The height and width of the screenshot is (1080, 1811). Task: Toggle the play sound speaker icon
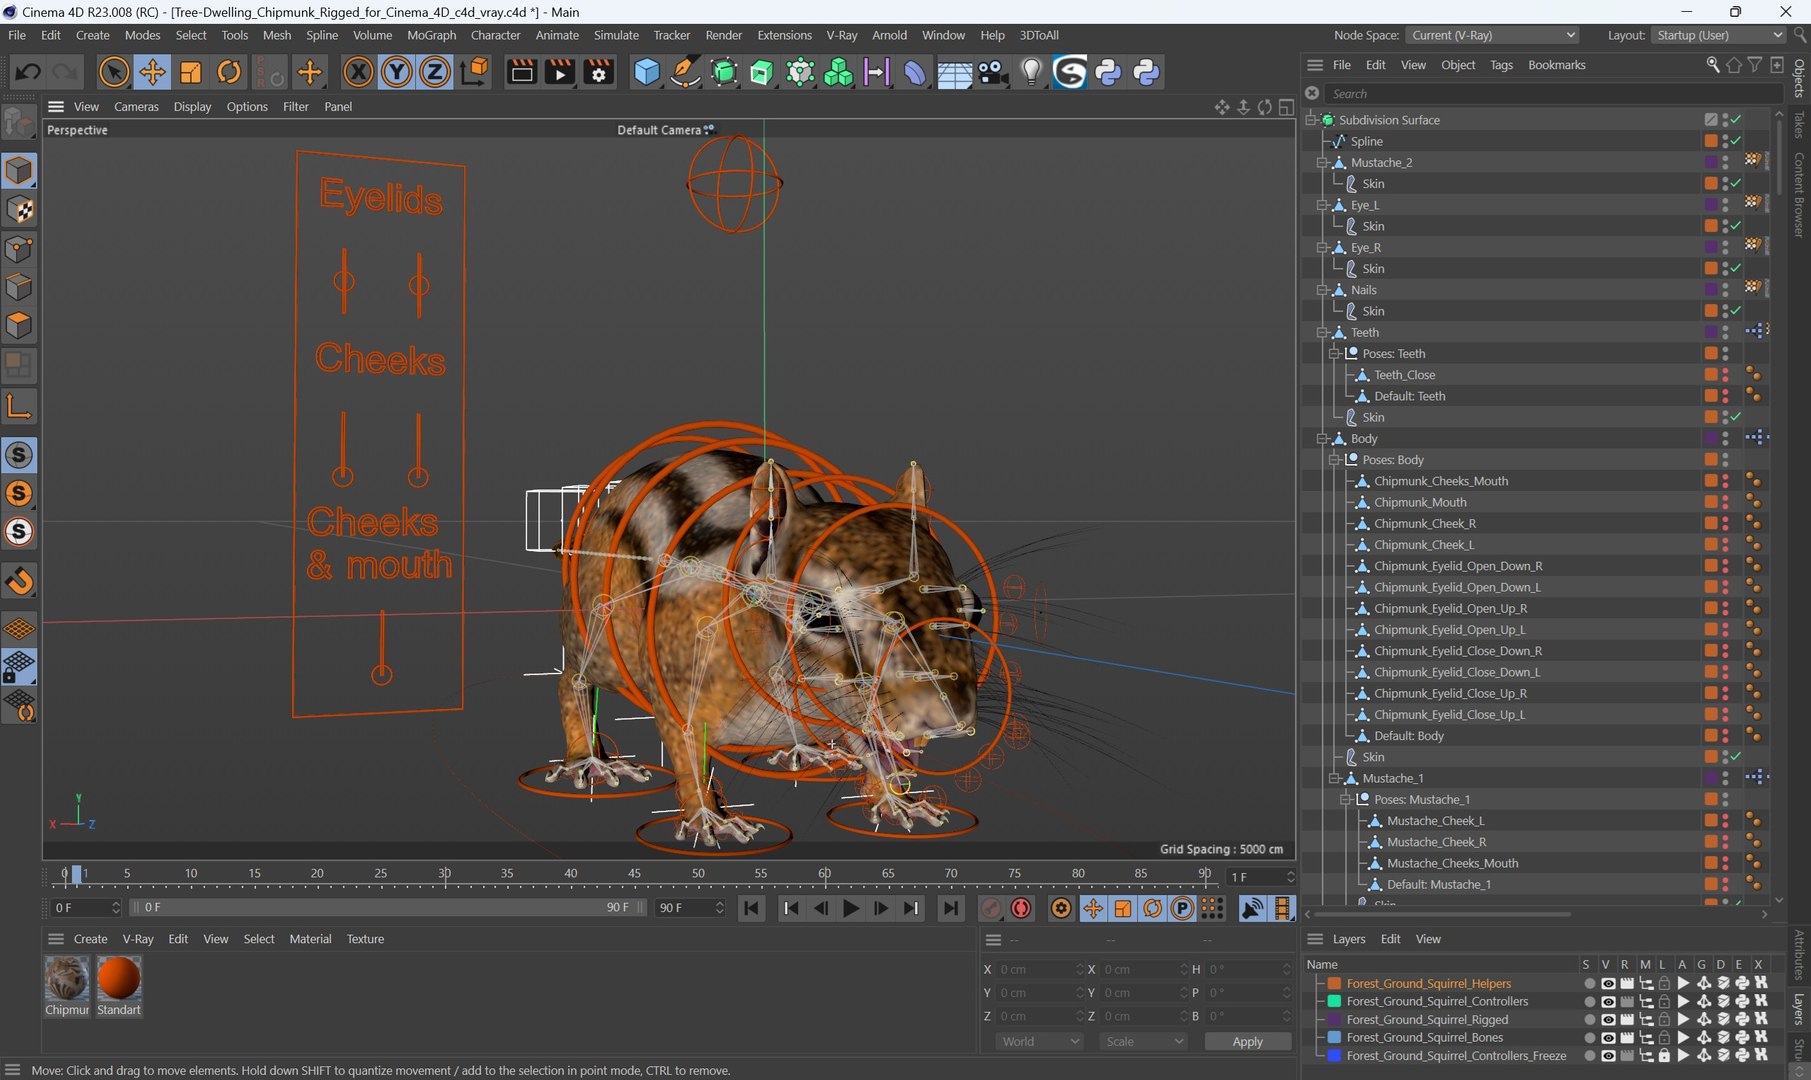click(1252, 908)
